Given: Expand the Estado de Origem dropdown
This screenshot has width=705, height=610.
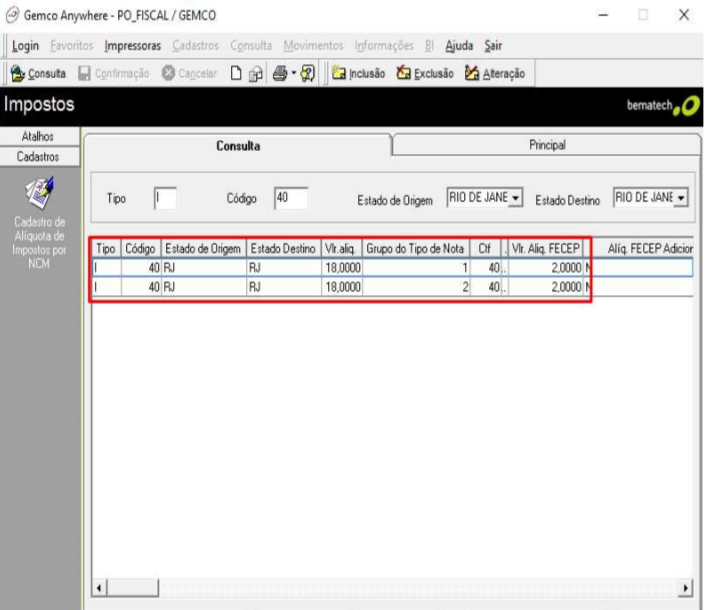Looking at the screenshot, I should pyautogui.click(x=515, y=198).
